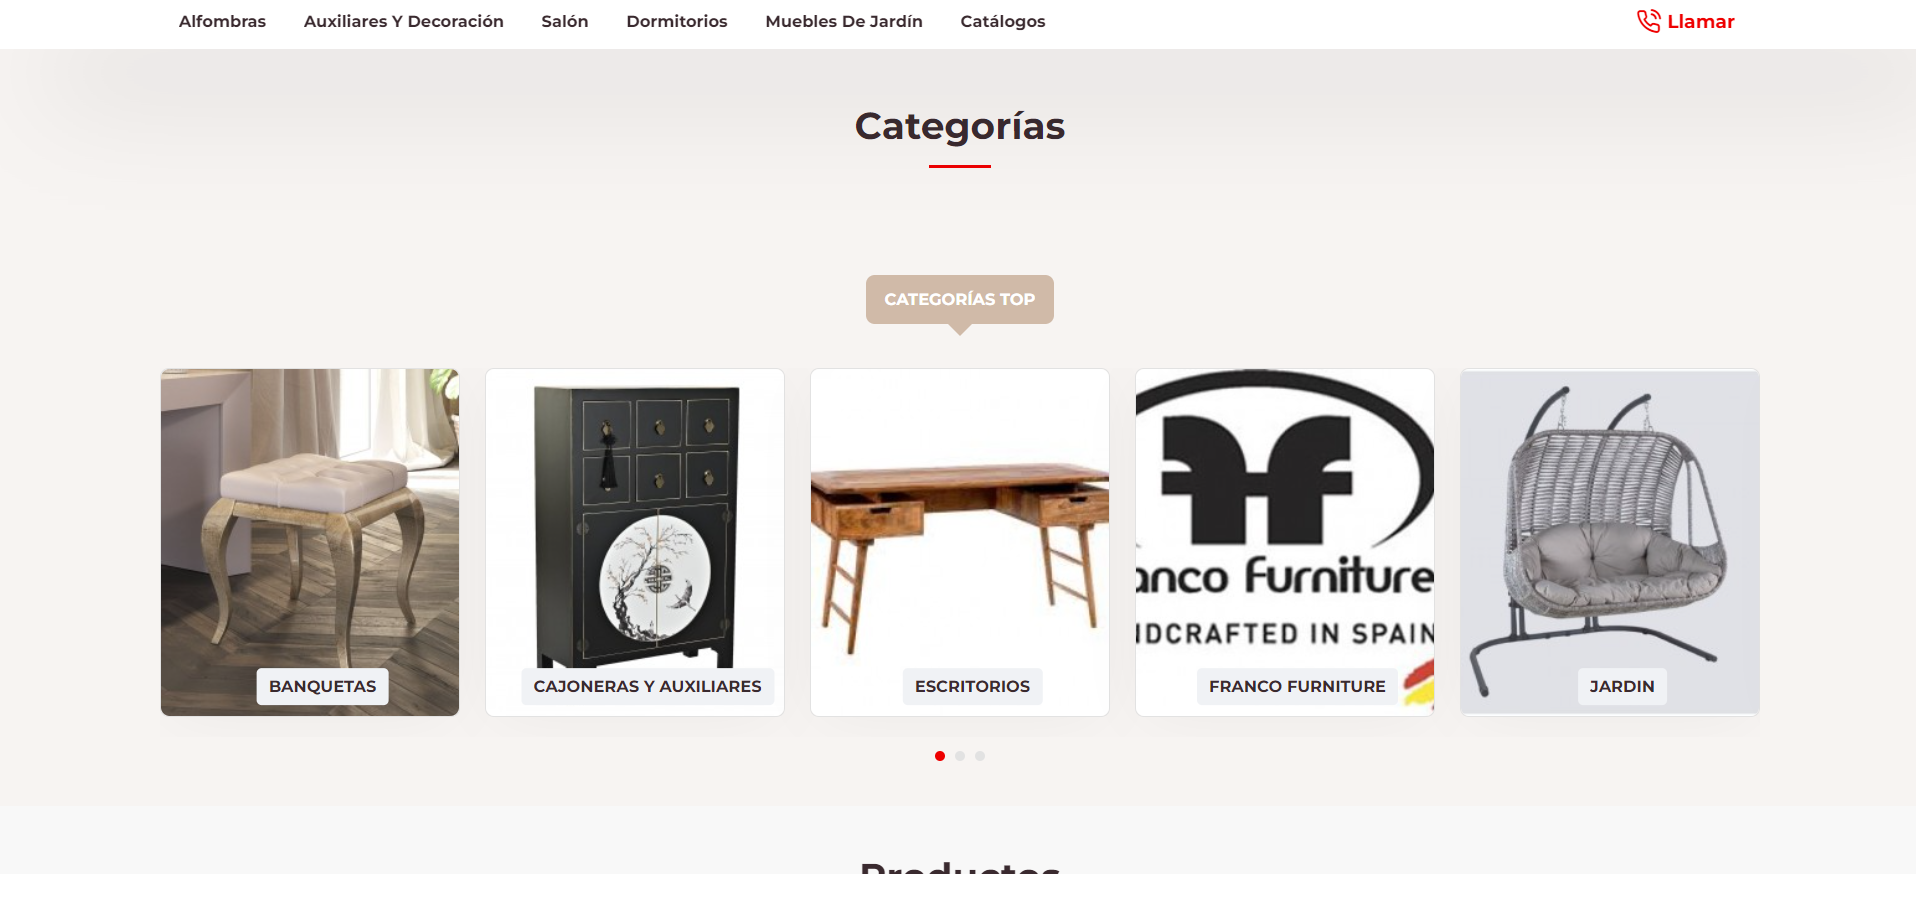Open the Dormitorios menu item
The height and width of the screenshot is (913, 1916).
point(677,21)
